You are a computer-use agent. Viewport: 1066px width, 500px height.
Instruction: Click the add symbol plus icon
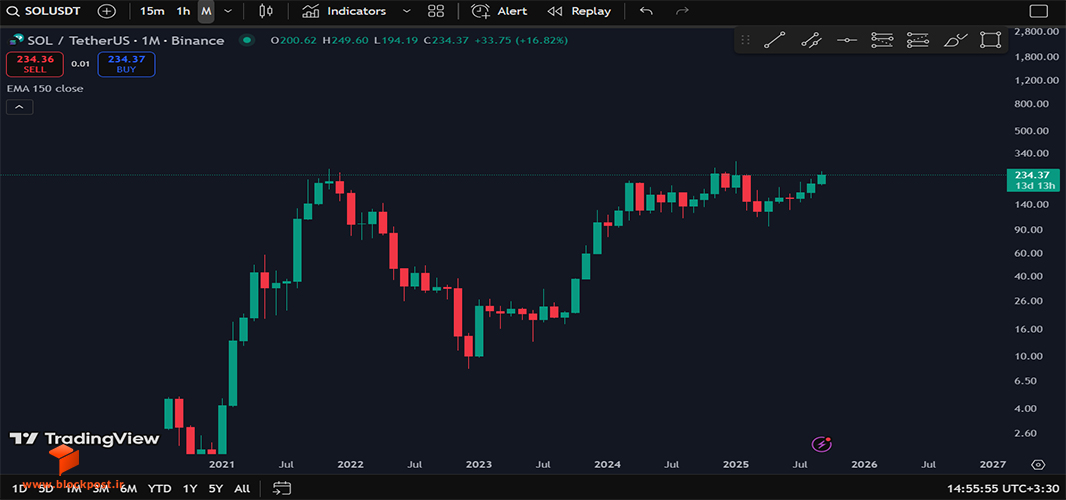click(x=107, y=11)
